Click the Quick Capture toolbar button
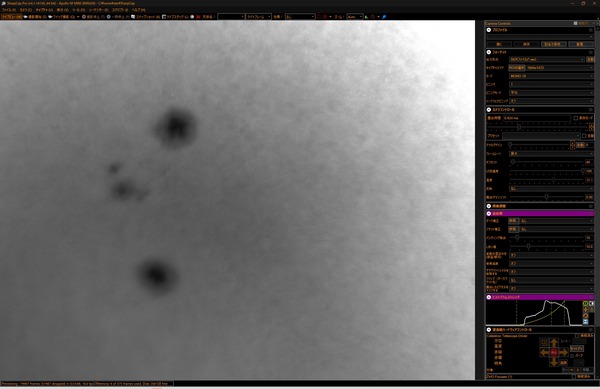 click(63, 17)
